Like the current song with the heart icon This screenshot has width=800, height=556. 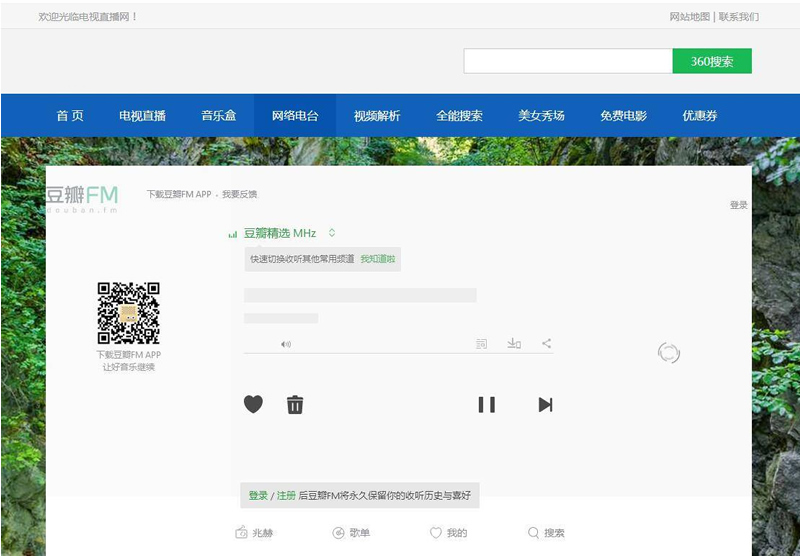(x=253, y=404)
